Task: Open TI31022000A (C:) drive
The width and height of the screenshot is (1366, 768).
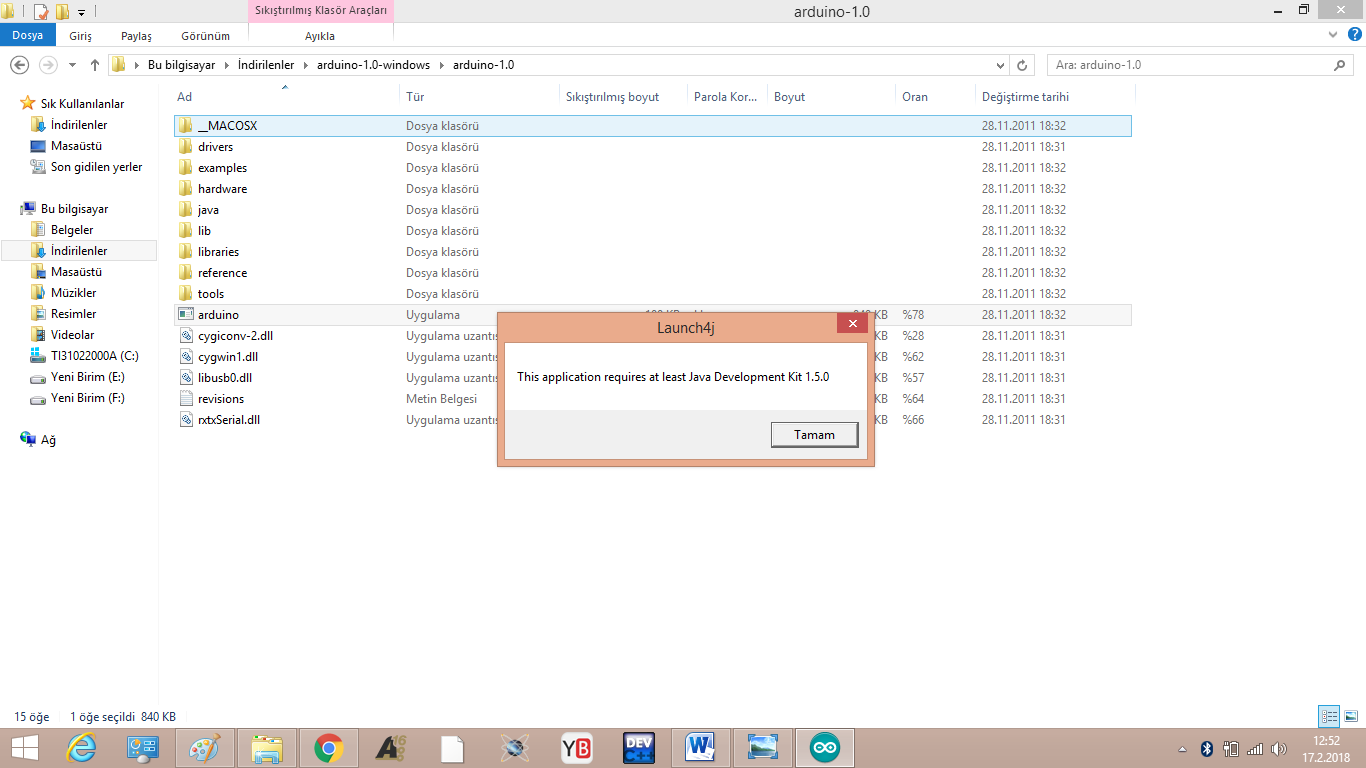Action: 94,356
